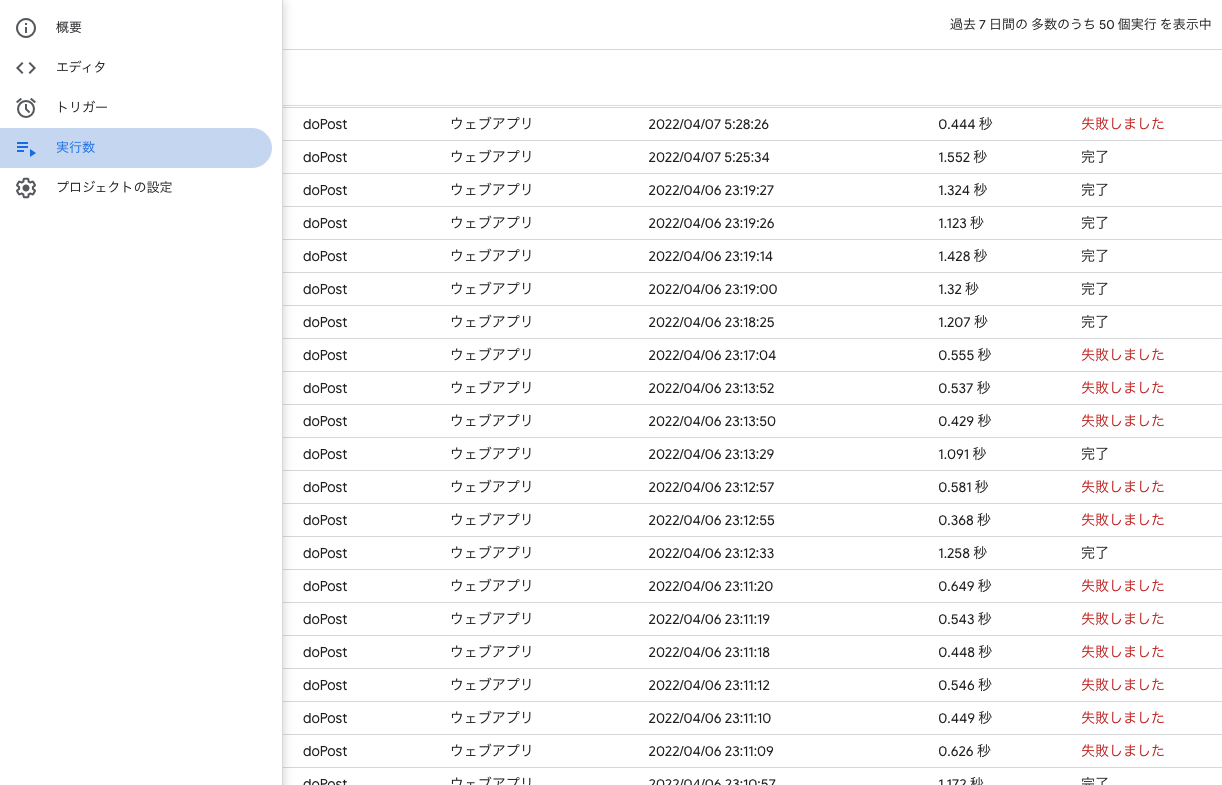Click doPost in the 23:11:09 row

[x=325, y=751]
